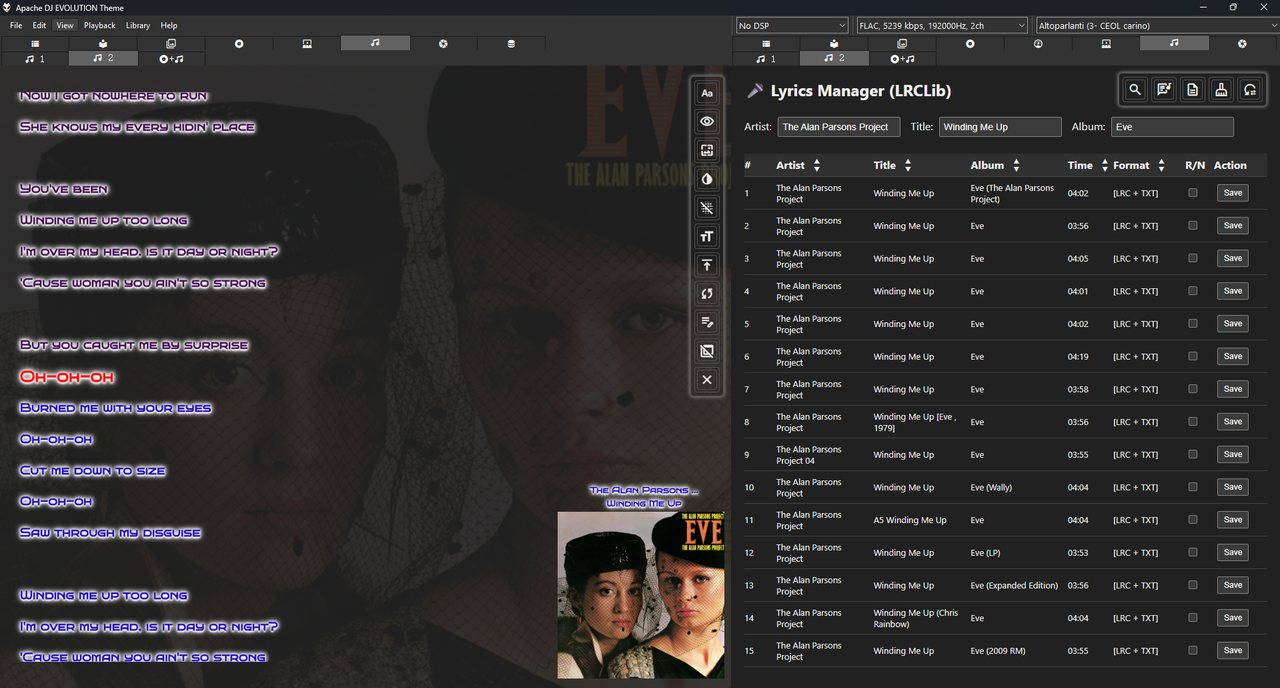Open the disc icon tab in left panel
Screen dimensions: 1280x688
coord(239,44)
